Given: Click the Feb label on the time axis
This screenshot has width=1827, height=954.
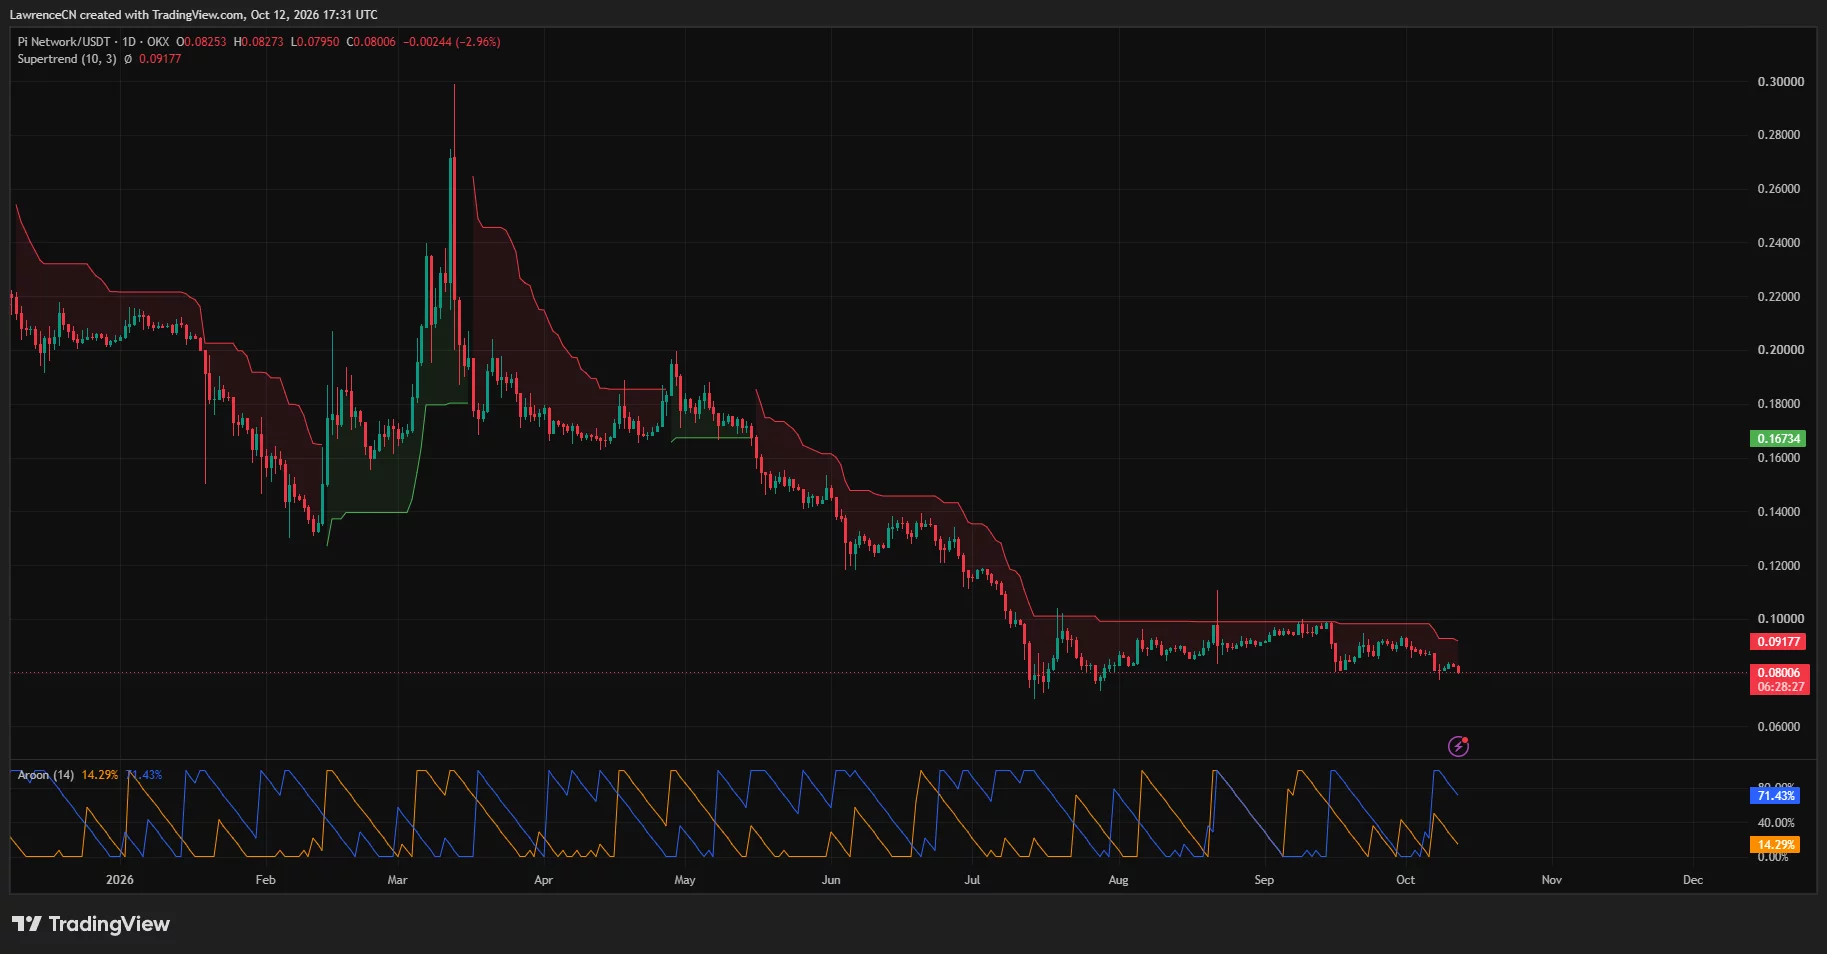Looking at the screenshot, I should (265, 880).
